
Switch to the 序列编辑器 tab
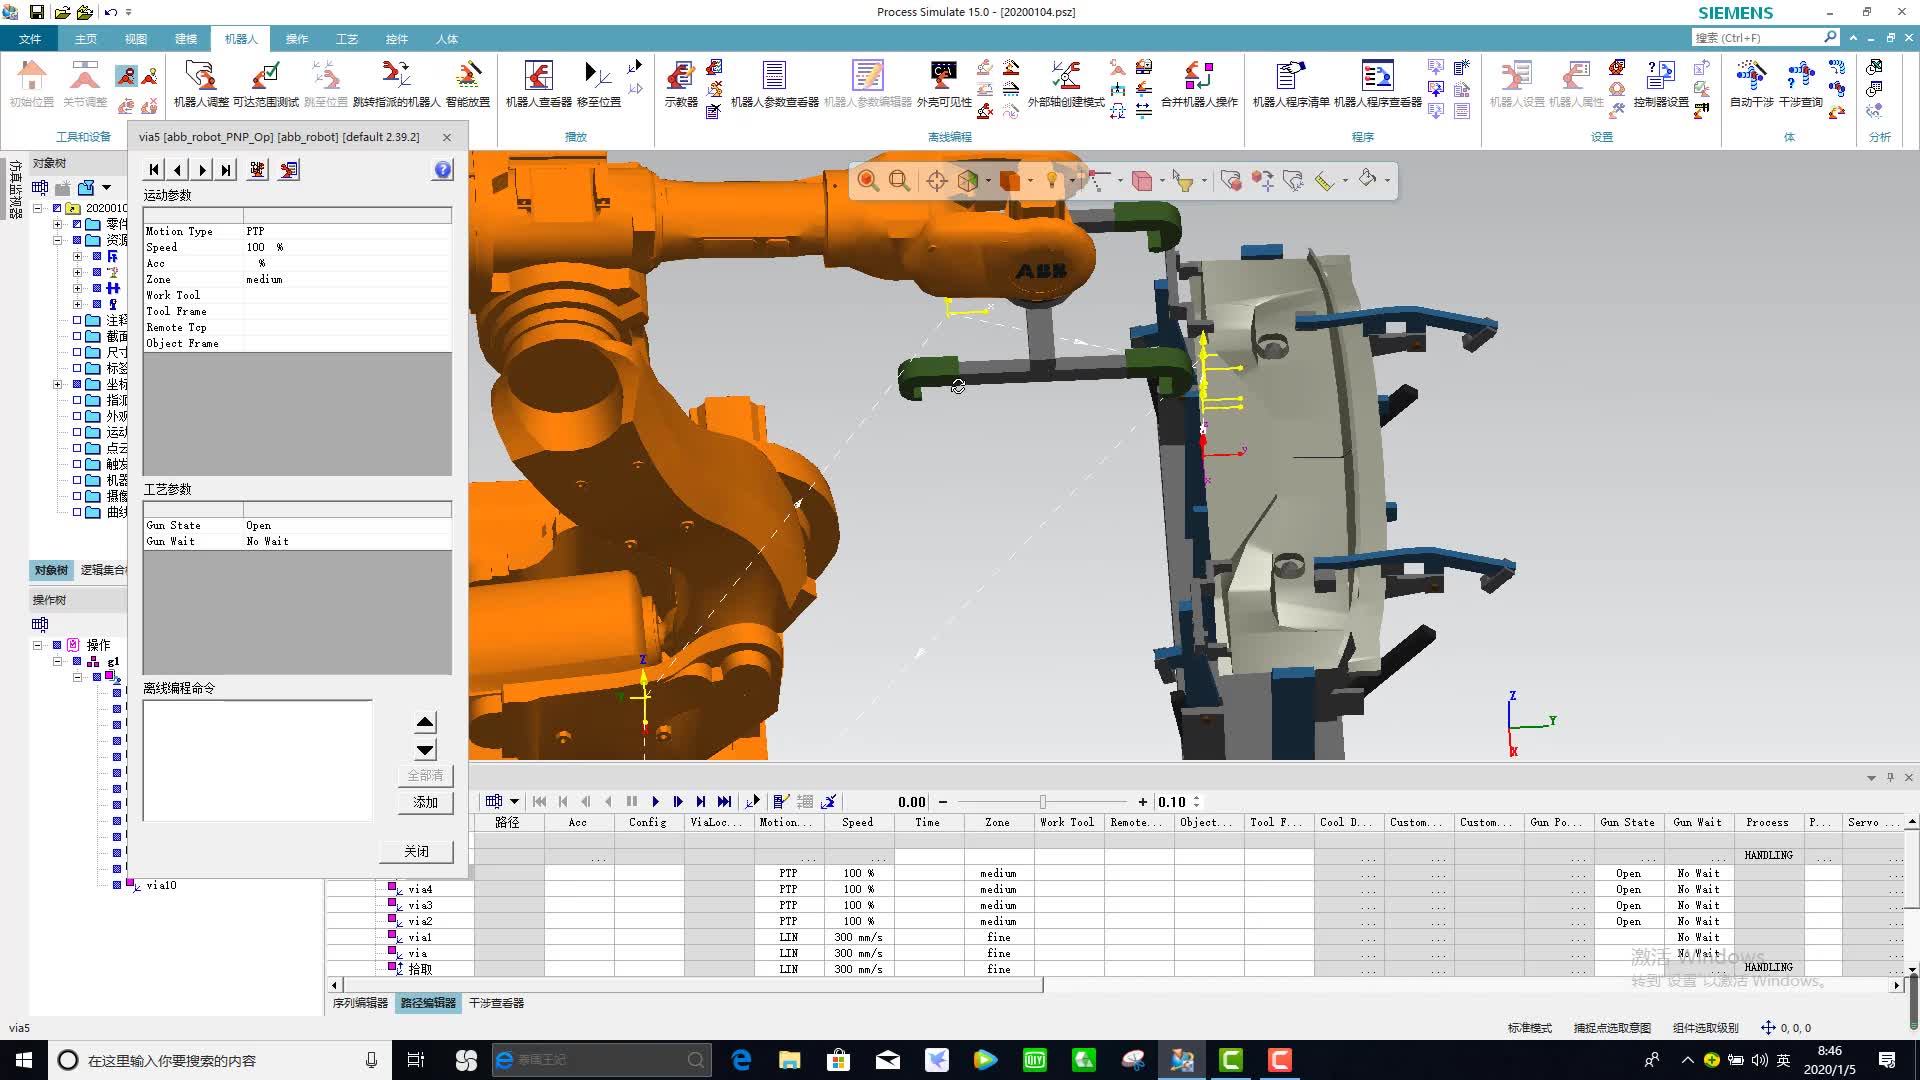(360, 1003)
